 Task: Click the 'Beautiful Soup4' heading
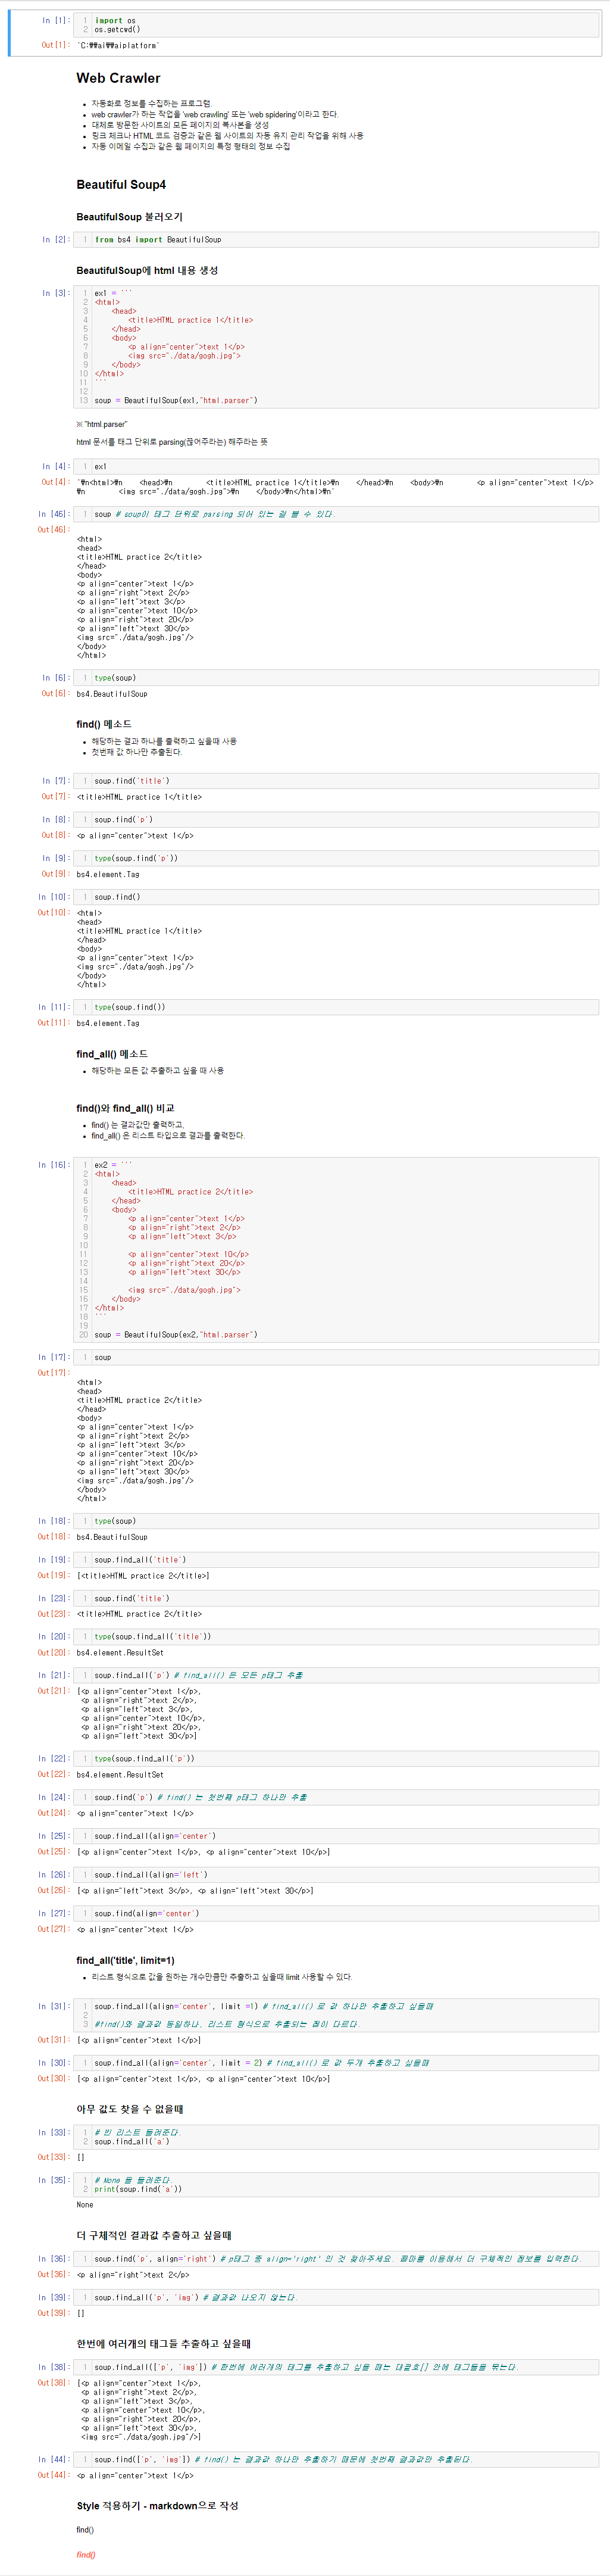tap(121, 185)
